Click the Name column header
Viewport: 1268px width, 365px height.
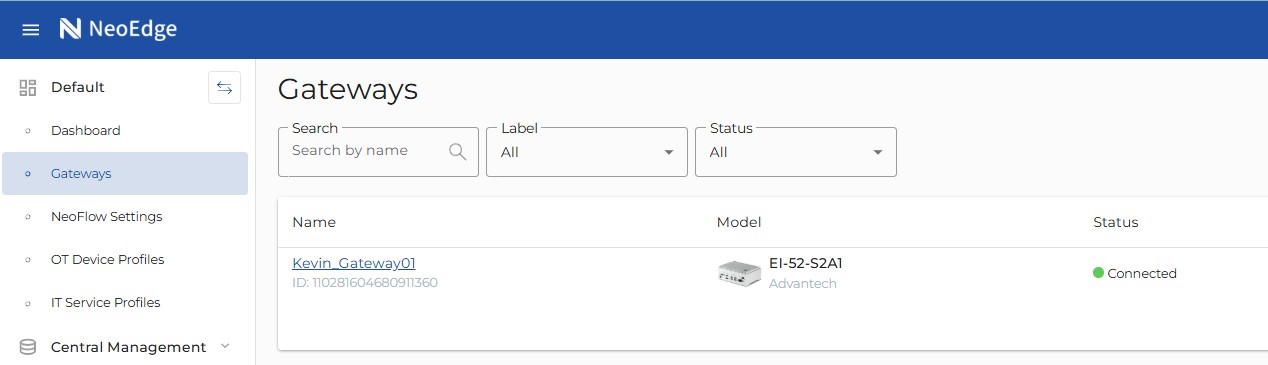tap(314, 222)
